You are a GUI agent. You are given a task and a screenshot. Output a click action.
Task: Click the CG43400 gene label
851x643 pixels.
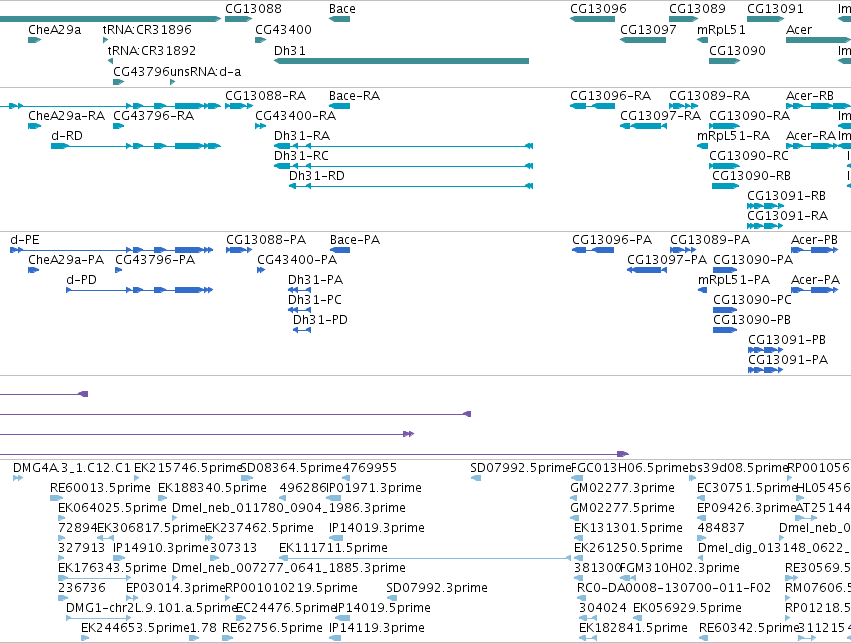pos(283,29)
